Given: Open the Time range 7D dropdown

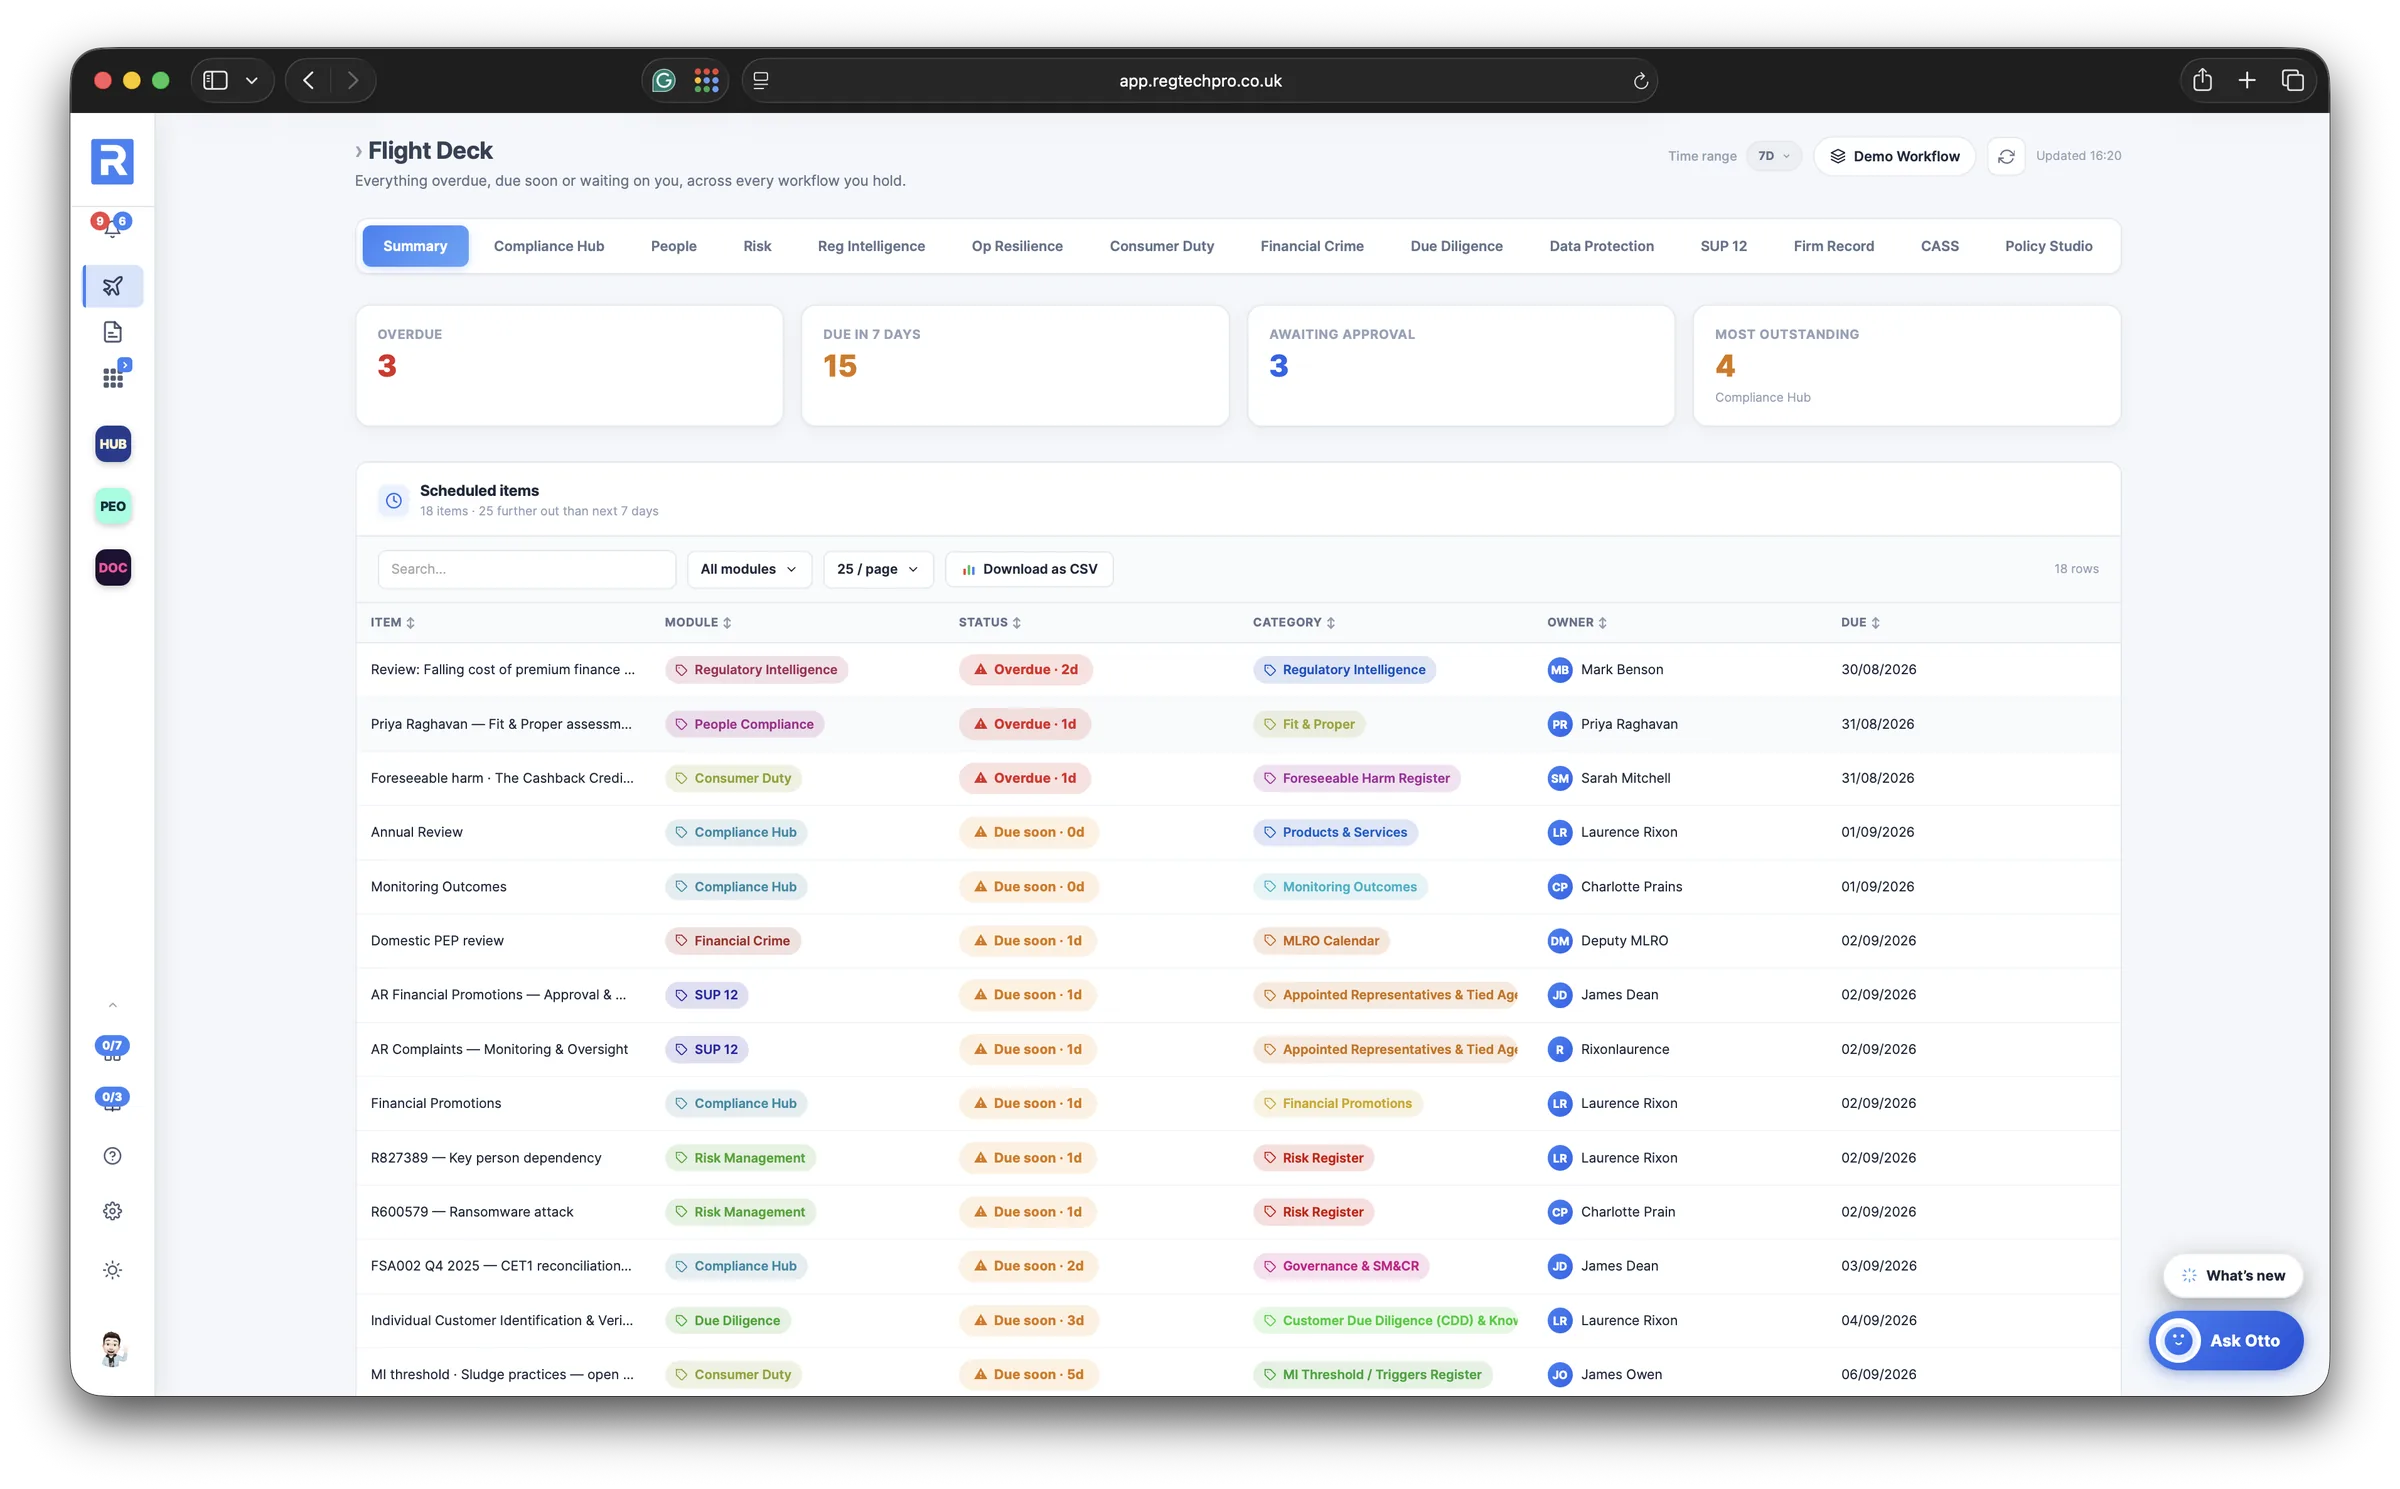Looking at the screenshot, I should tap(1774, 156).
